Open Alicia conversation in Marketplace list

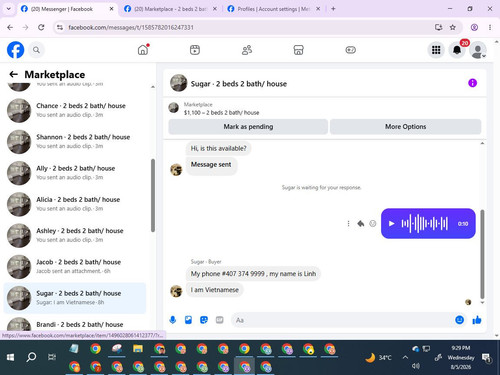pyautogui.click(x=75, y=204)
